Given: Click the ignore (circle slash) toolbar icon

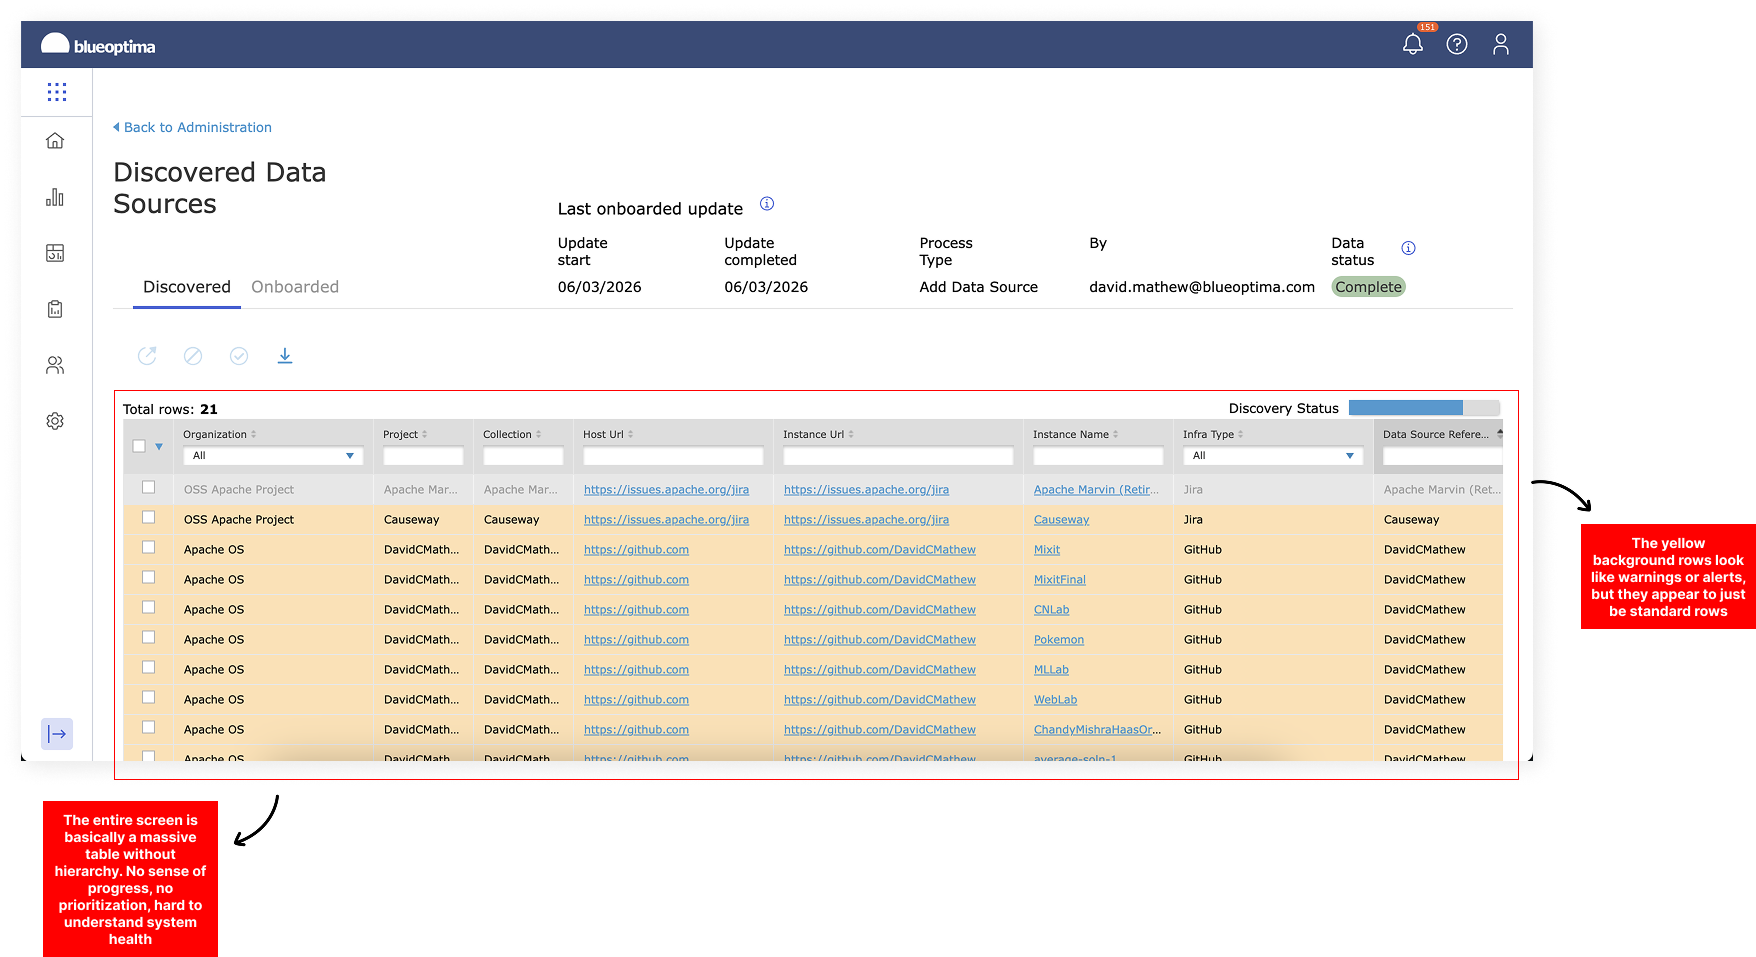Looking at the screenshot, I should click(x=193, y=356).
